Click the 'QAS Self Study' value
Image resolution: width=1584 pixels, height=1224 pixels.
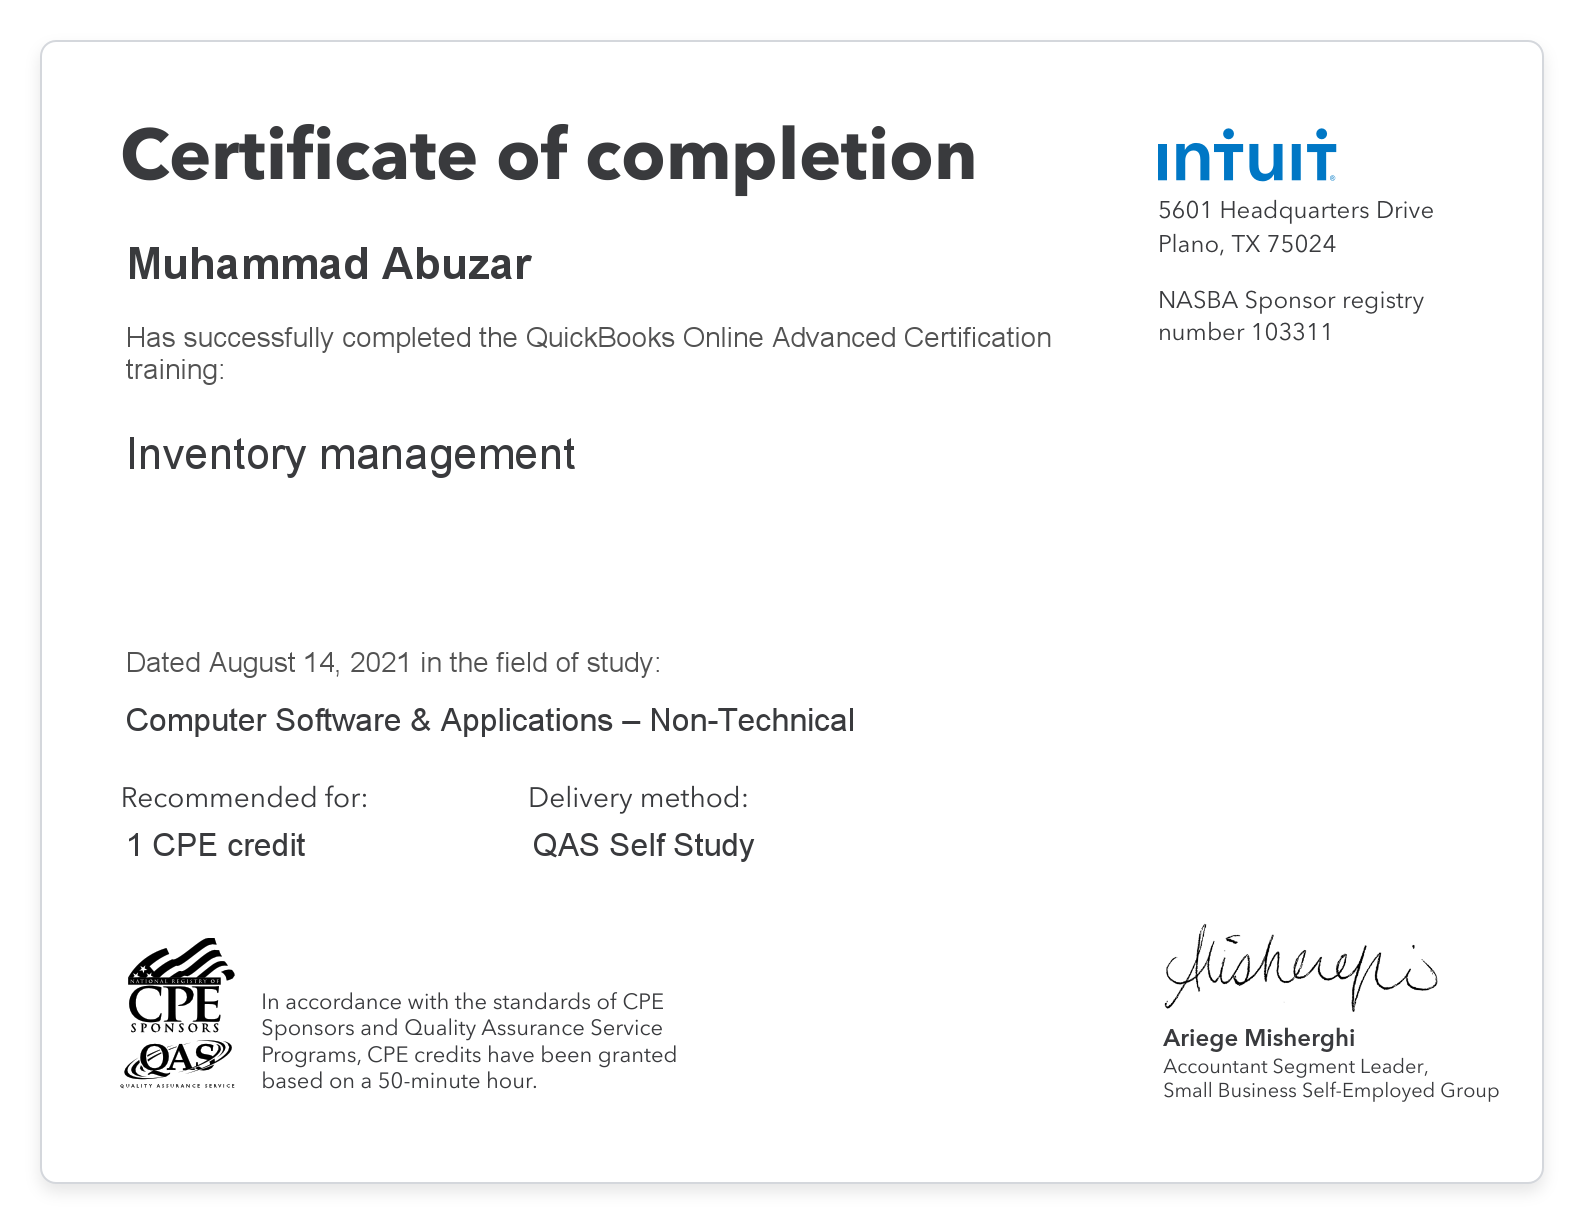(643, 846)
